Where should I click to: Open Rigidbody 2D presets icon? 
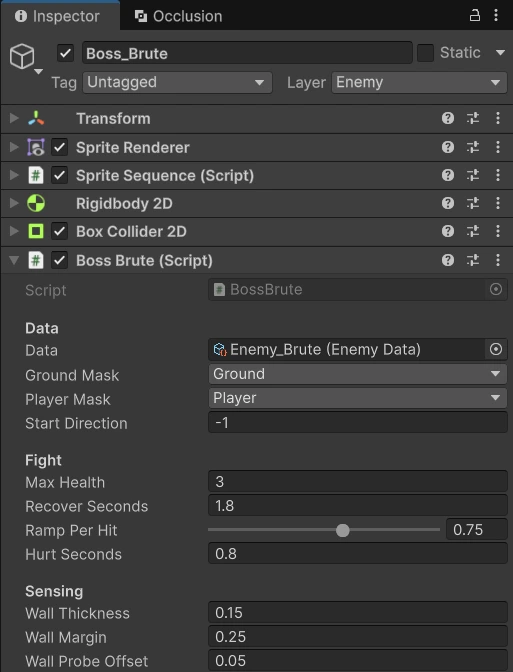point(473,203)
